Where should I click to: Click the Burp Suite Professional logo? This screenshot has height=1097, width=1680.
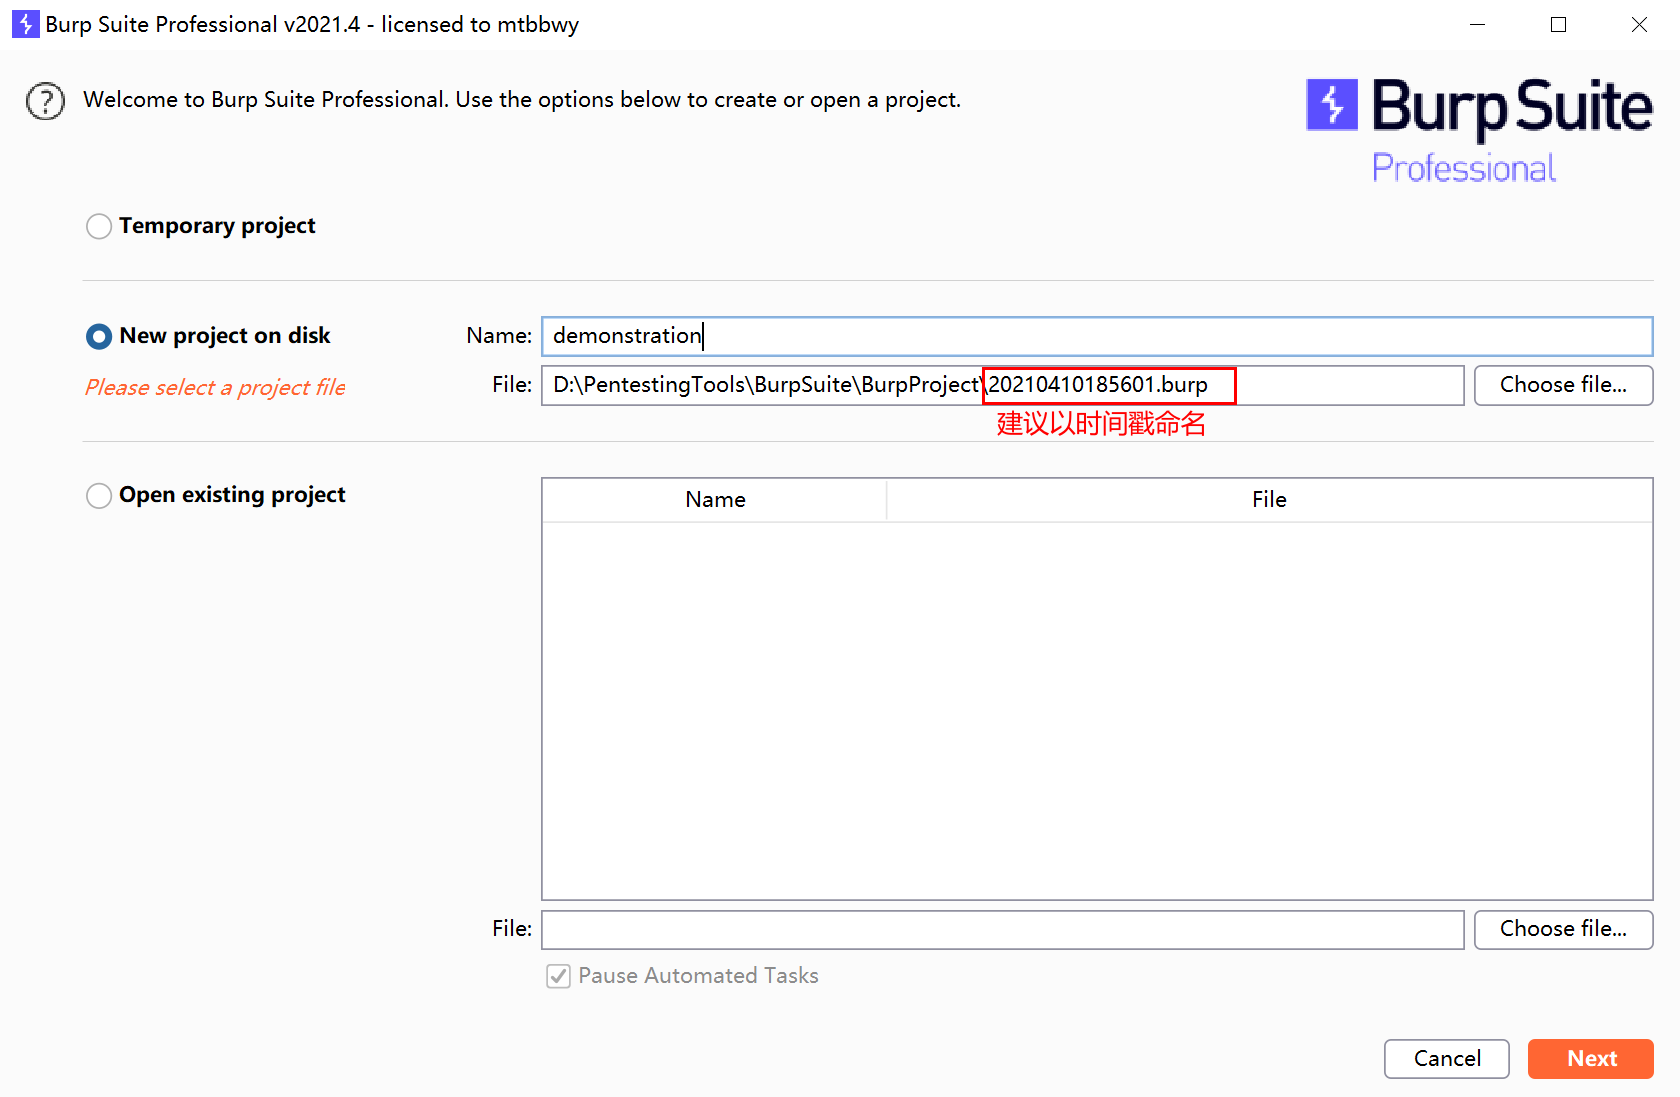(x=1479, y=131)
